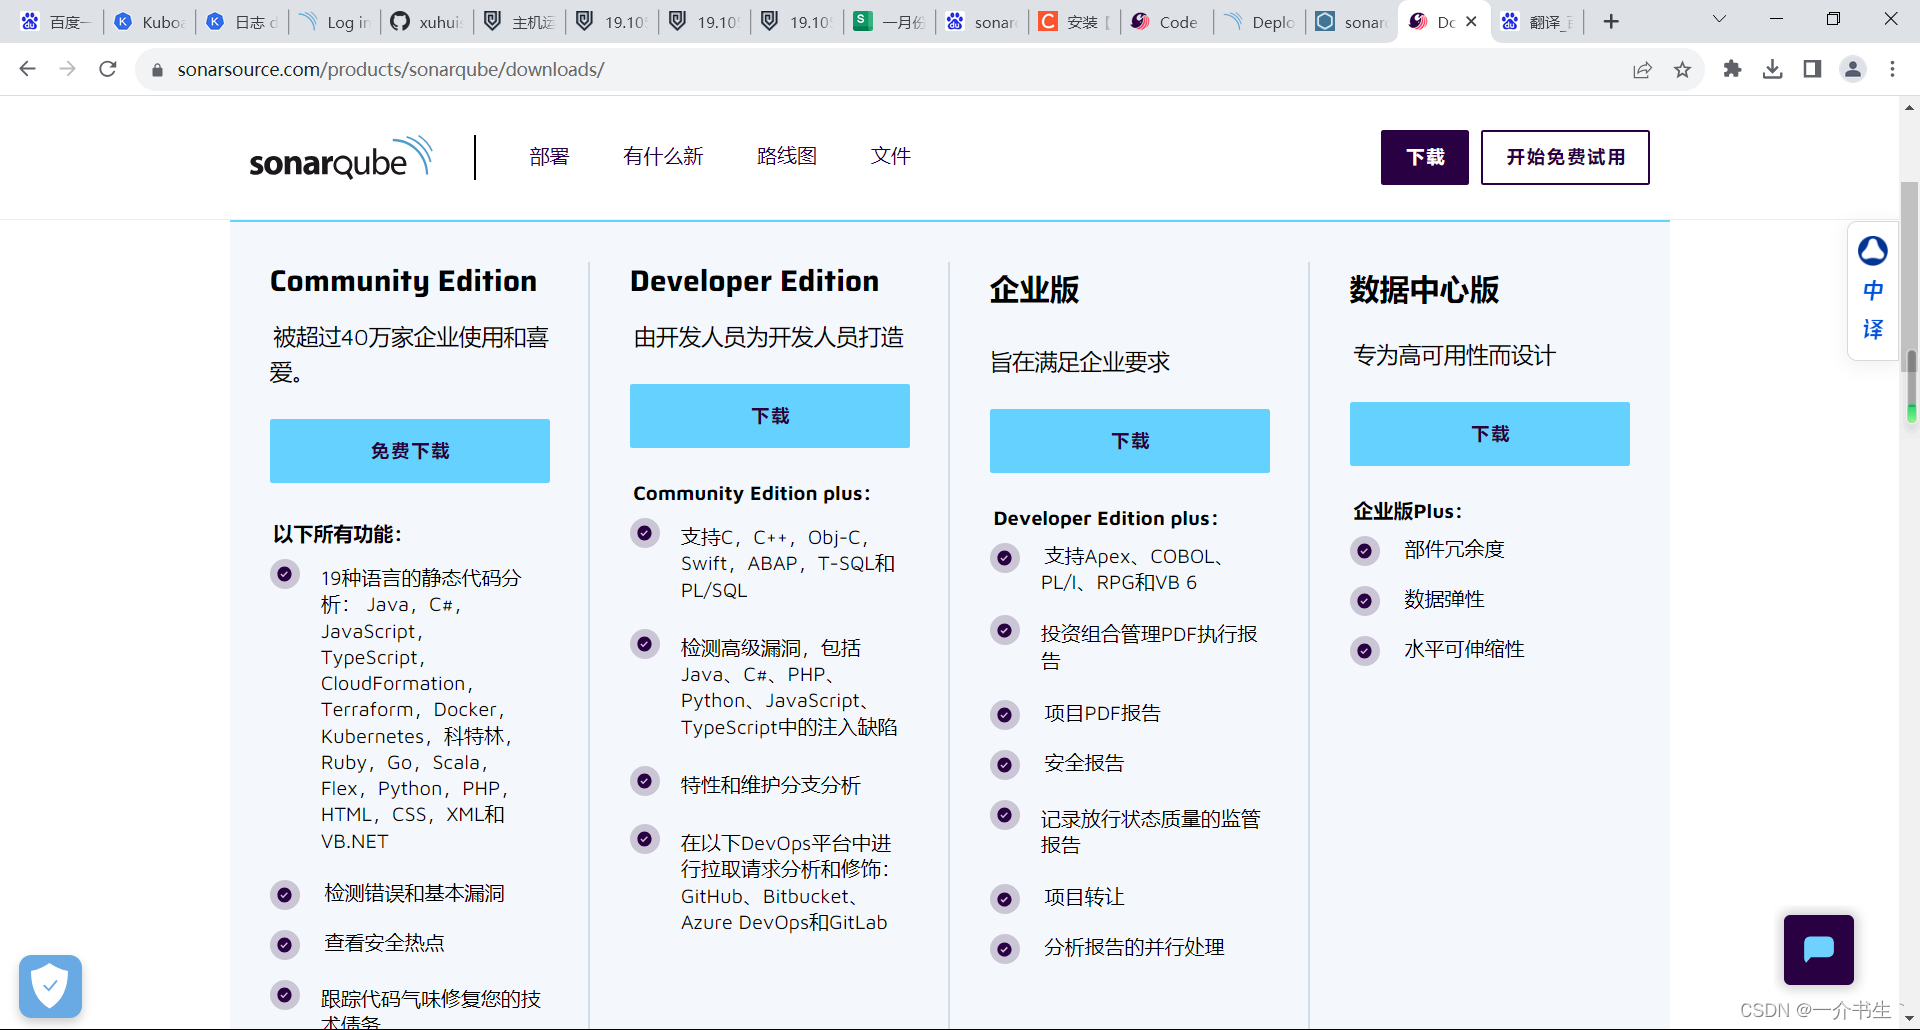Switch to the xuhui GitHub tab
Screen dimensions: 1920x1030
(427, 22)
